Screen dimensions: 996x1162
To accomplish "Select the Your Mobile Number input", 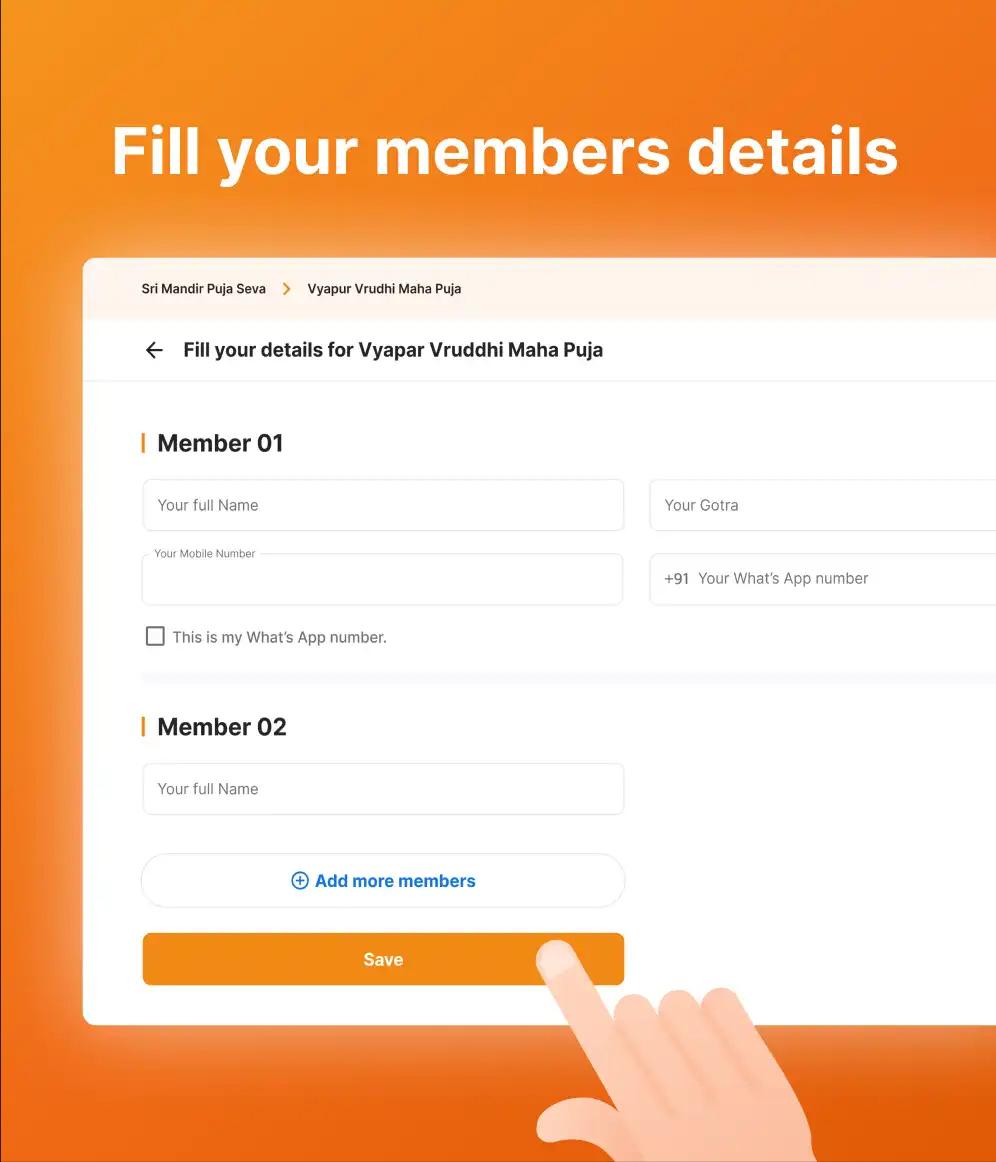I will (382, 581).
